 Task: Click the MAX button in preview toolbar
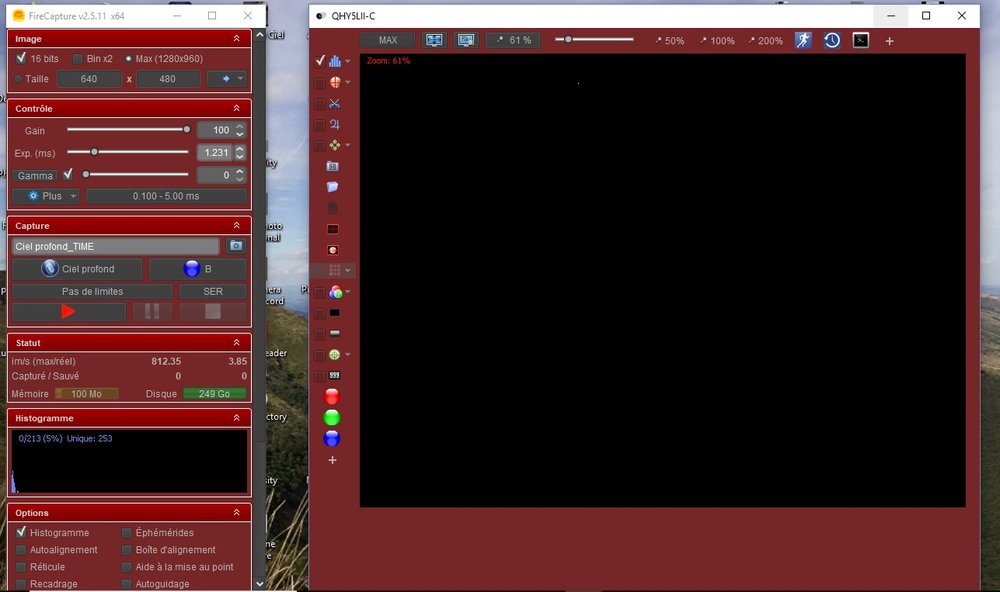[388, 40]
